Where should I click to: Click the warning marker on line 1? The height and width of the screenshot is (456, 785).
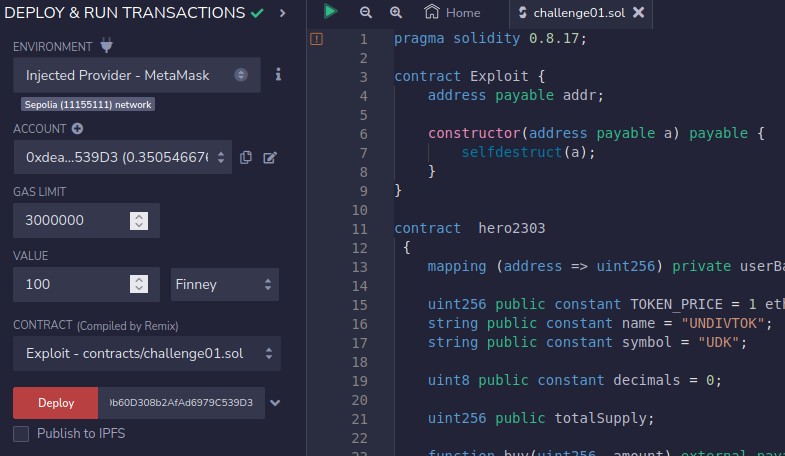pos(316,39)
